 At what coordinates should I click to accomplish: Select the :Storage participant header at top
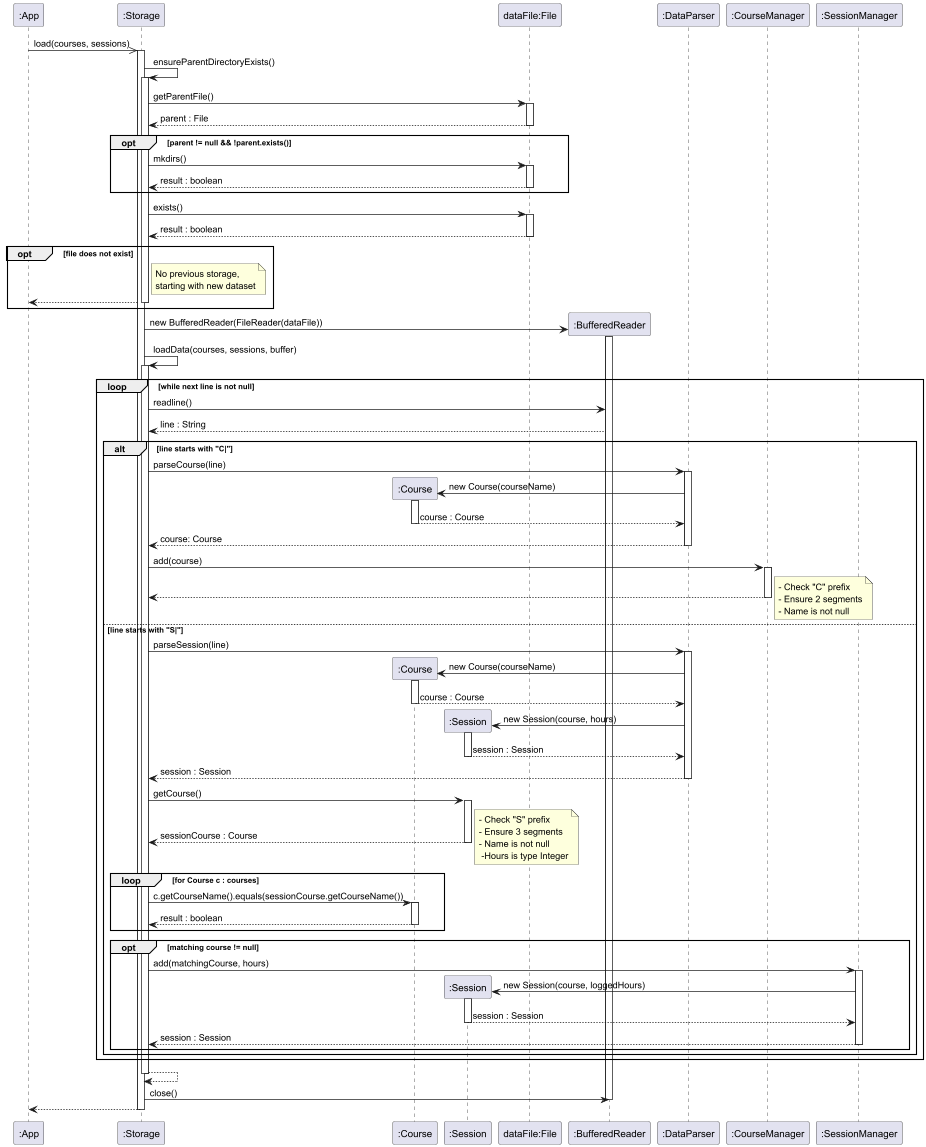point(140,16)
